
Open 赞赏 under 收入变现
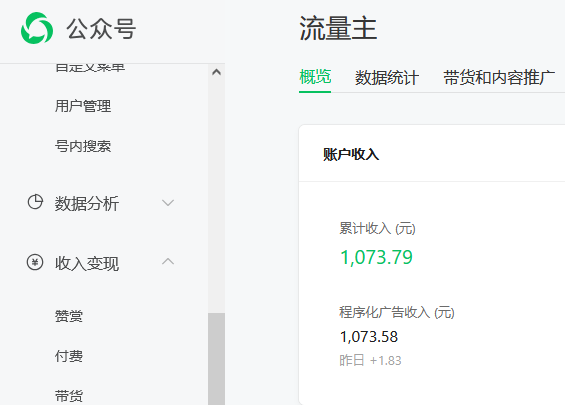[x=69, y=316]
